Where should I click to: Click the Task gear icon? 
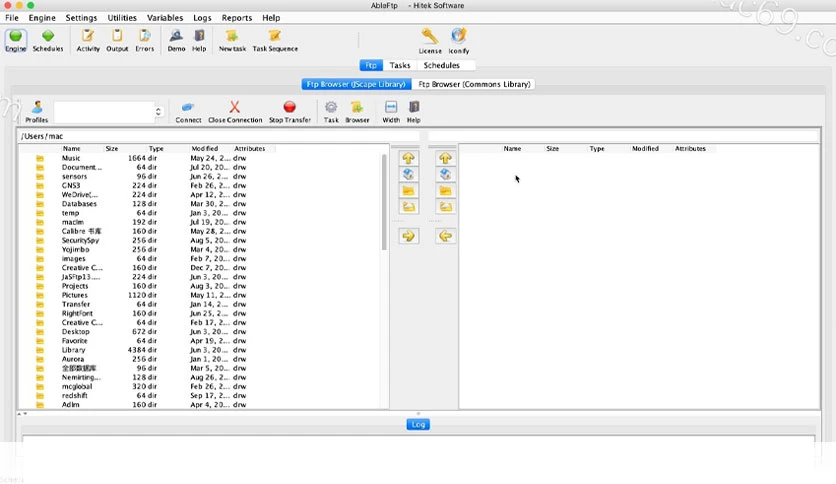(x=331, y=112)
